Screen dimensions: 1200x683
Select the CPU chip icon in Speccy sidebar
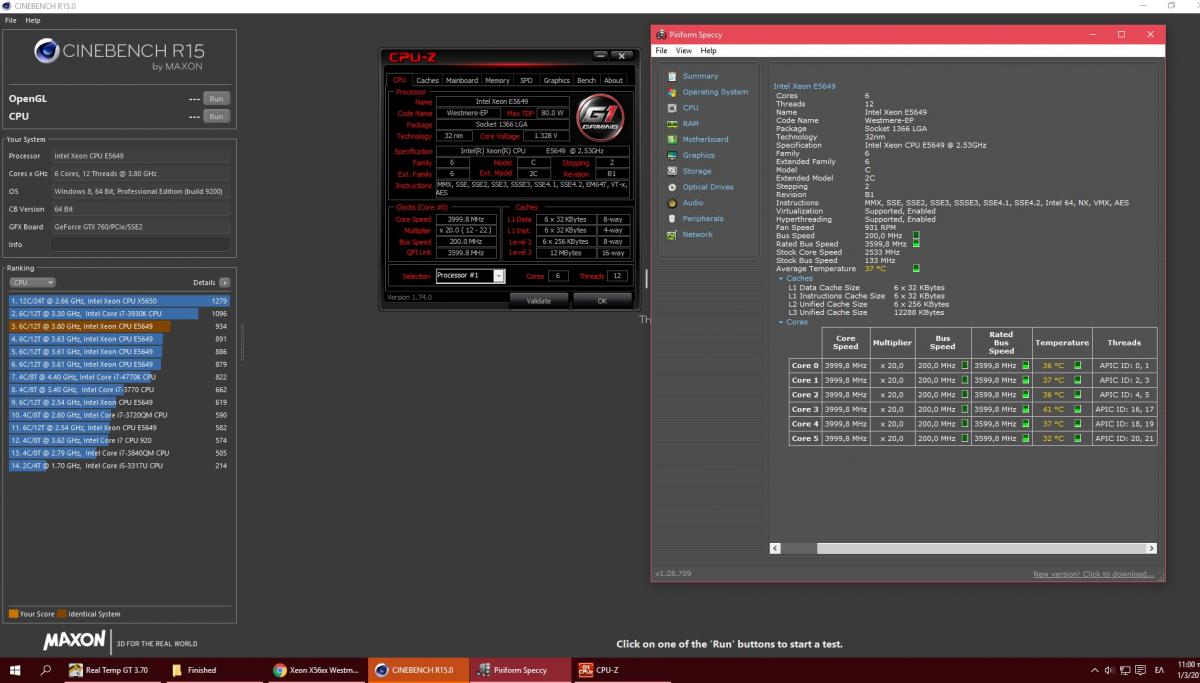(x=672, y=108)
